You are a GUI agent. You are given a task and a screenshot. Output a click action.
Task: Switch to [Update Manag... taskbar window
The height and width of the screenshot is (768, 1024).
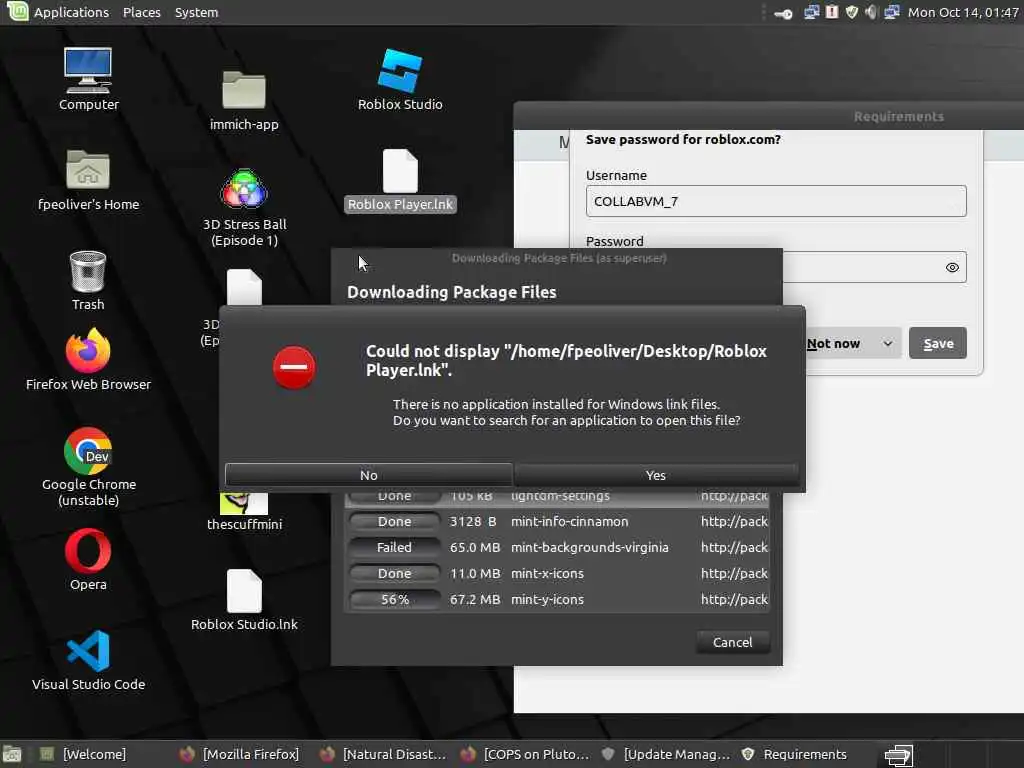click(665, 754)
